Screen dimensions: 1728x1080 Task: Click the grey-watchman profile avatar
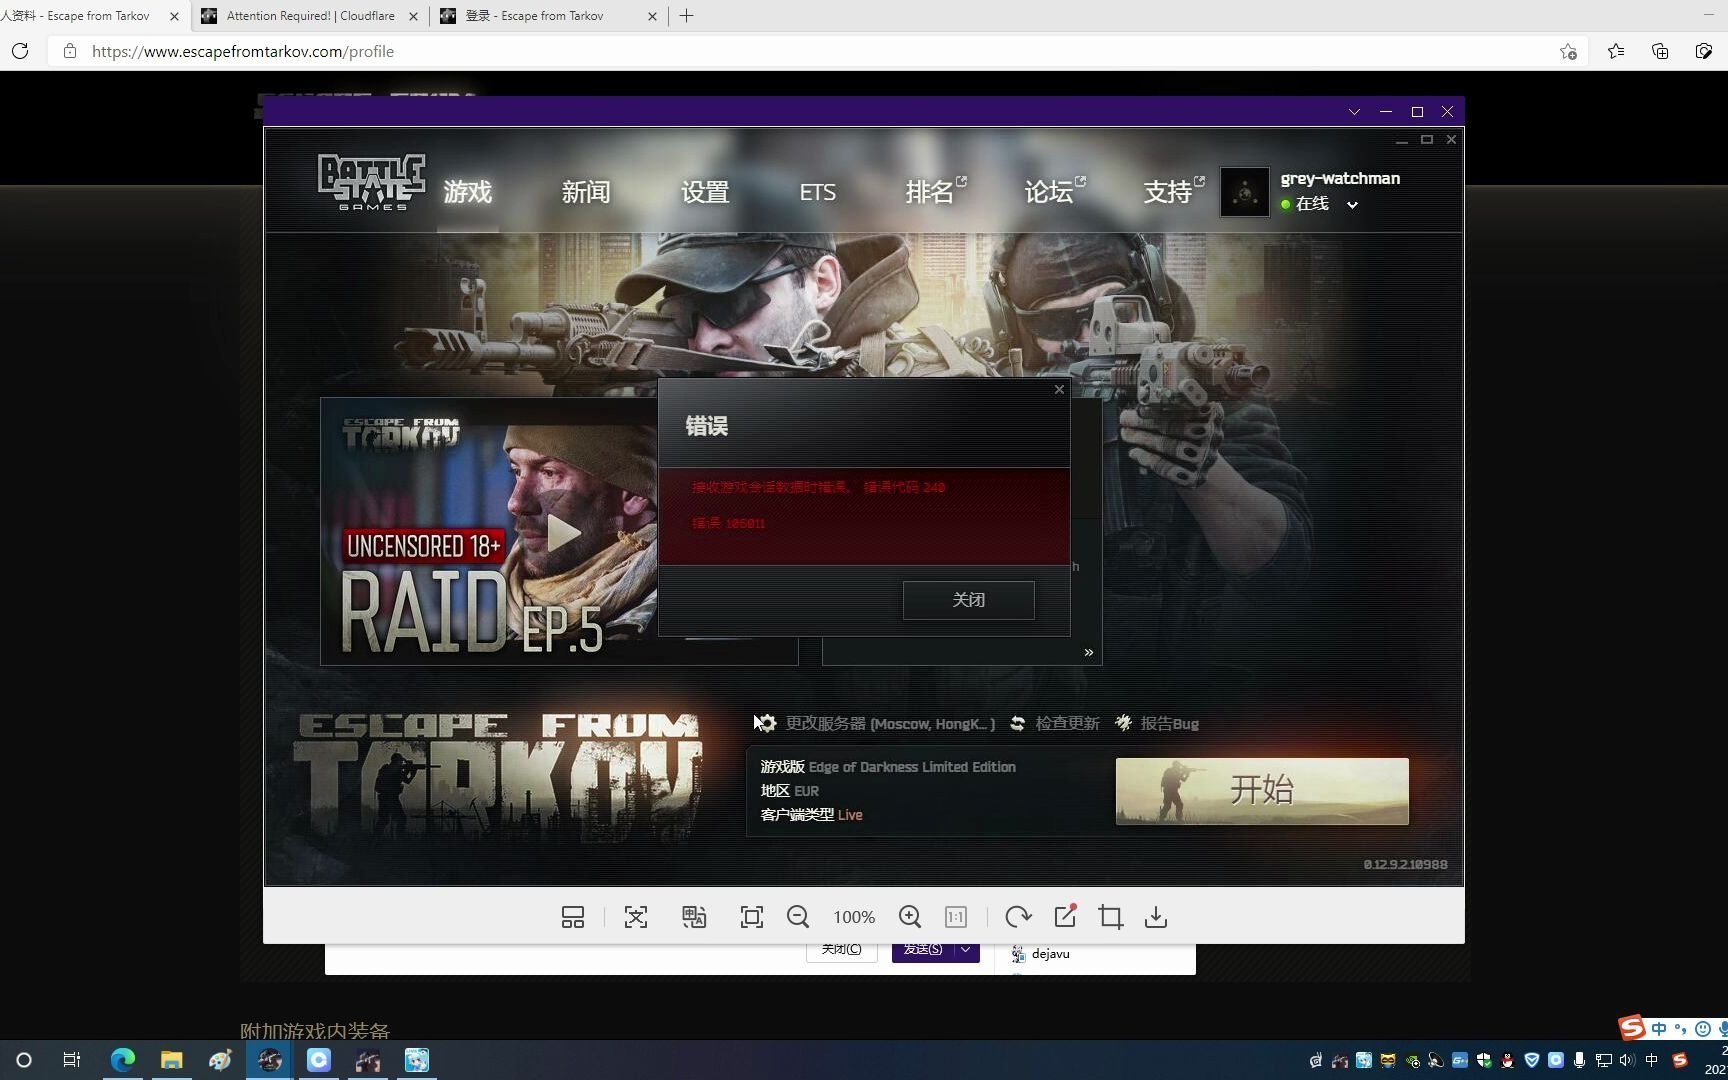(x=1245, y=192)
